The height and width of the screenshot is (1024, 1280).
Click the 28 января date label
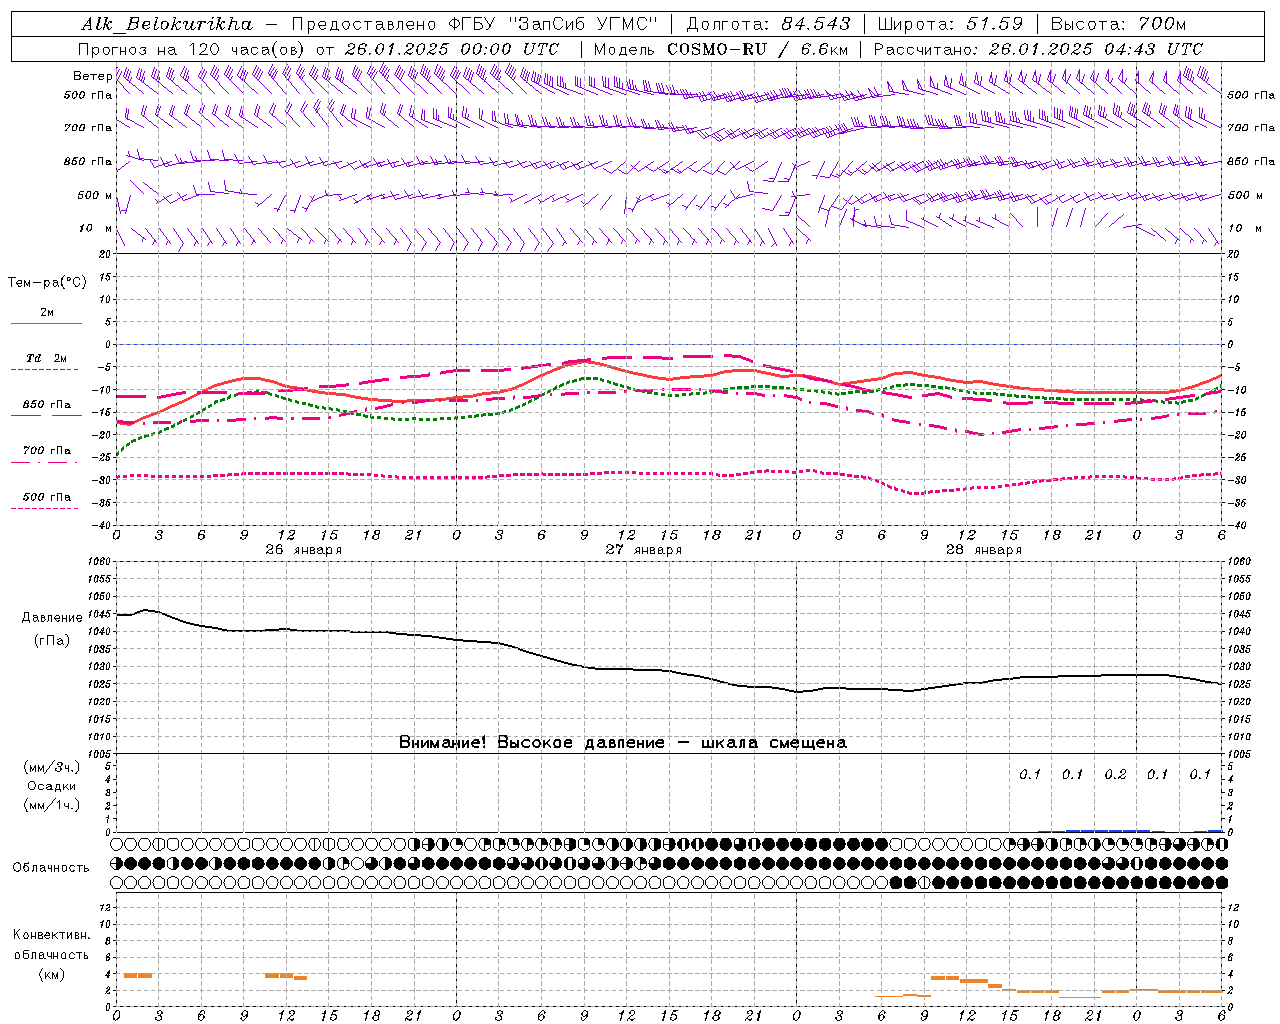983,549
